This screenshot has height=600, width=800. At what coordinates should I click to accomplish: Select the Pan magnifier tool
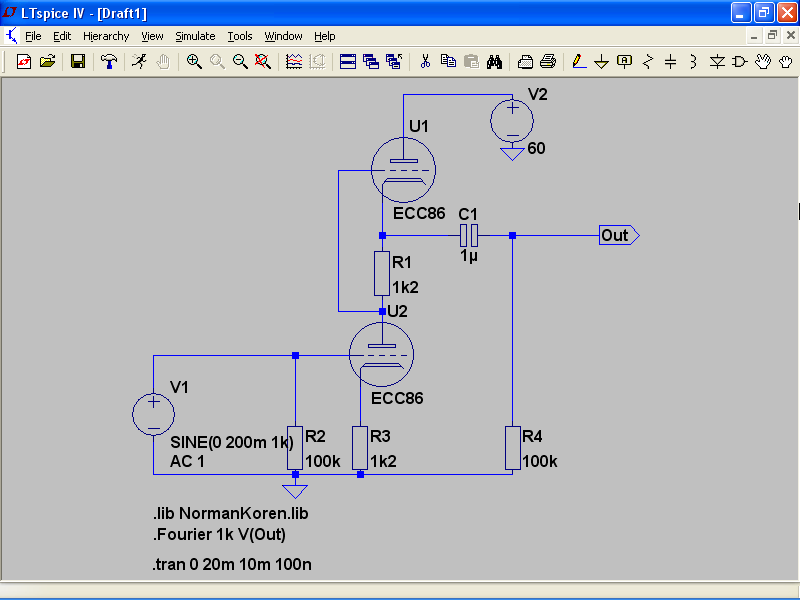(217, 62)
